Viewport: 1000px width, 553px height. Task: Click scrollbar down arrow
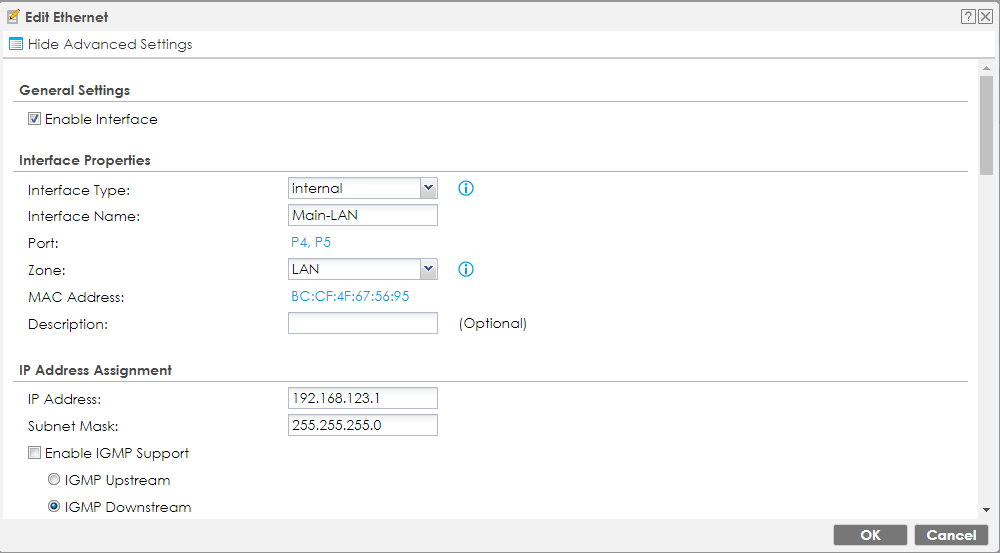pyautogui.click(x=987, y=508)
